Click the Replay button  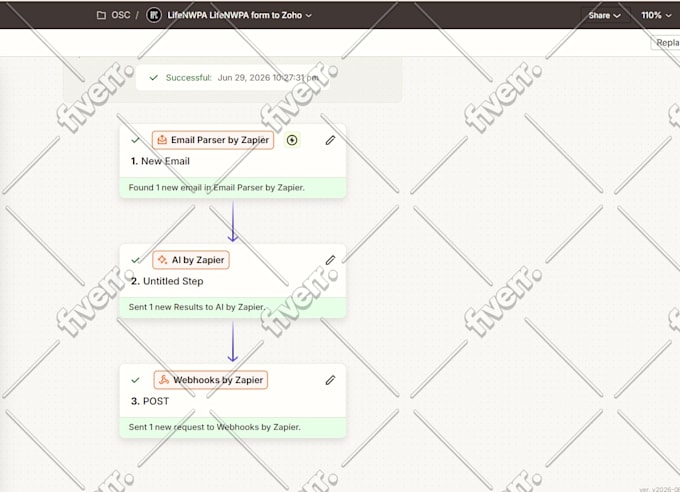tap(666, 43)
